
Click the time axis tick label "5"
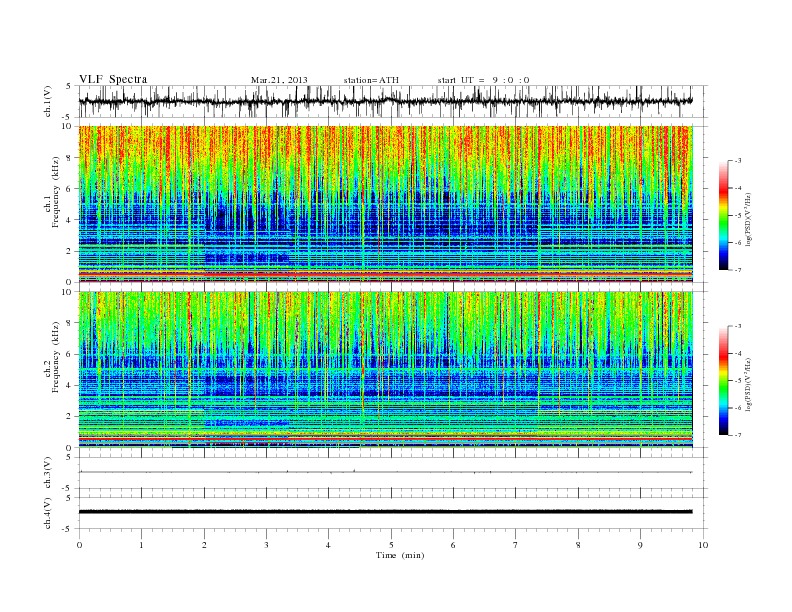391,545
